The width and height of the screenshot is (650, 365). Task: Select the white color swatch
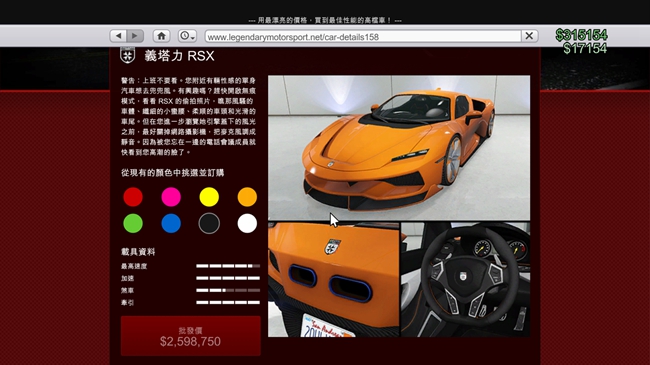247,224
